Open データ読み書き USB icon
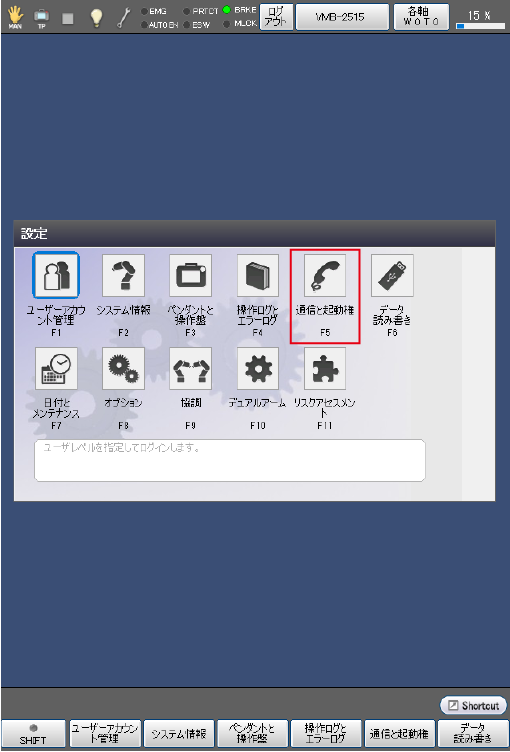This screenshot has width=510, height=752. 392,275
